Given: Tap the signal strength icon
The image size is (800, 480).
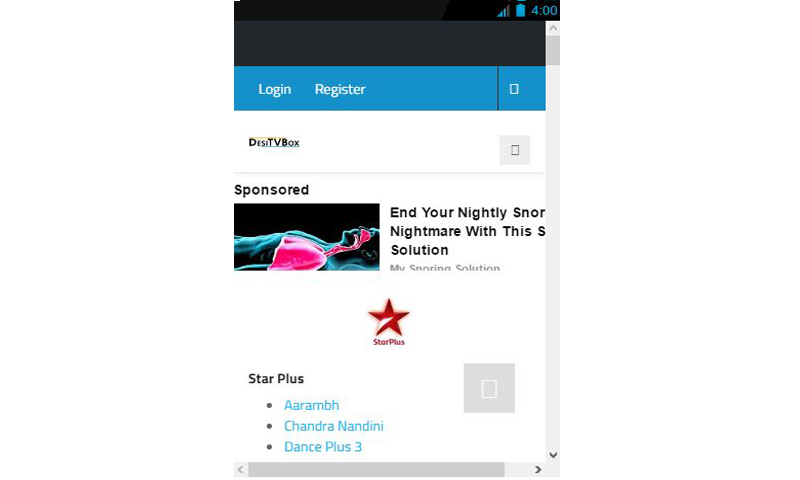Looking at the screenshot, I should coord(504,11).
